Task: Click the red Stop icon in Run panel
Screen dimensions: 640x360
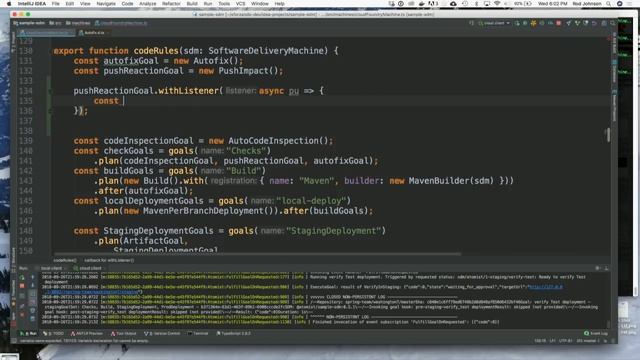Action: [22, 286]
